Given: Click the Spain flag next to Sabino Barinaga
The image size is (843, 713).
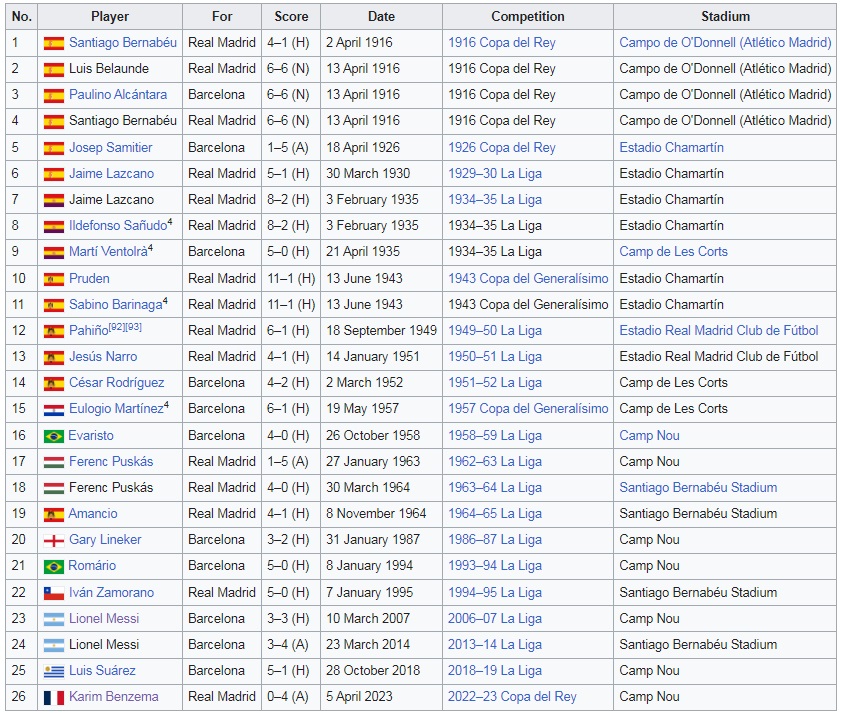Looking at the screenshot, I should (54, 305).
